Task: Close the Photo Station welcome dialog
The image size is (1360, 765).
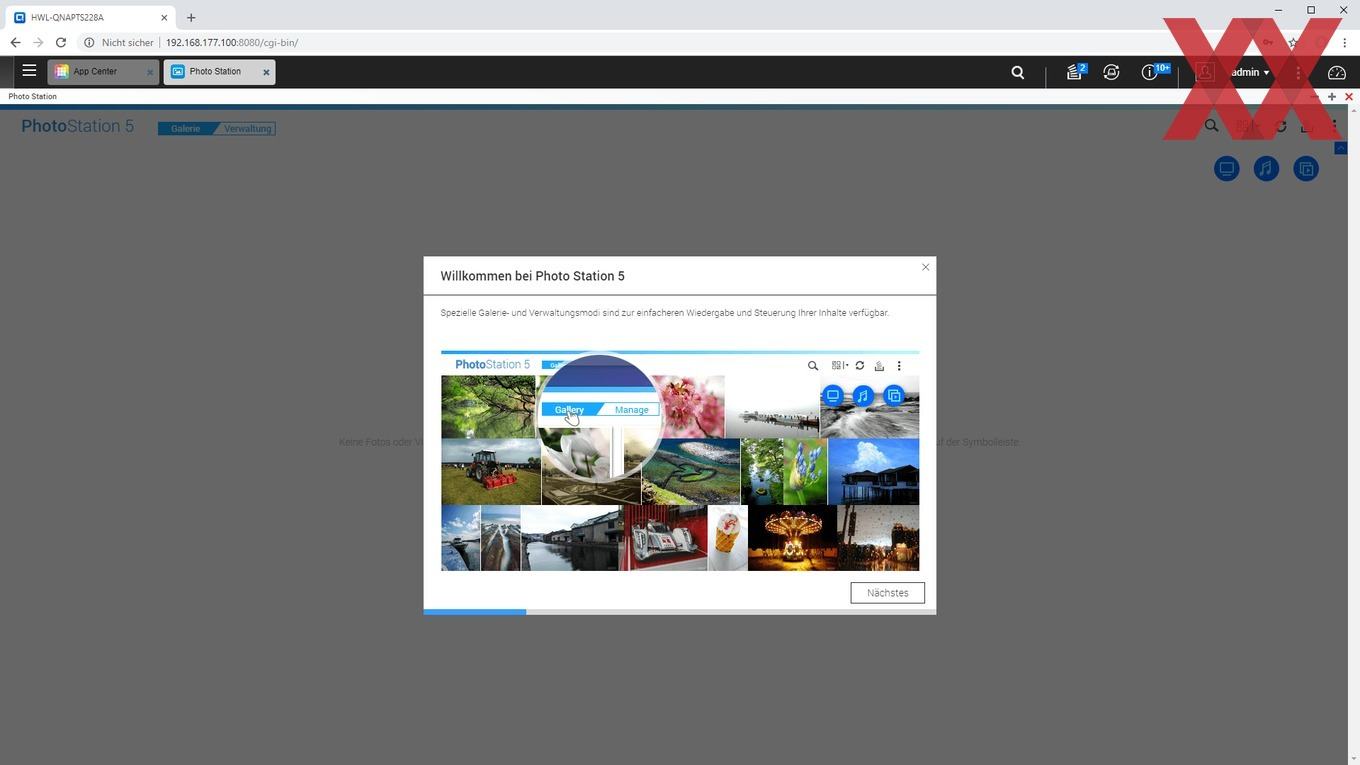Action: point(925,267)
